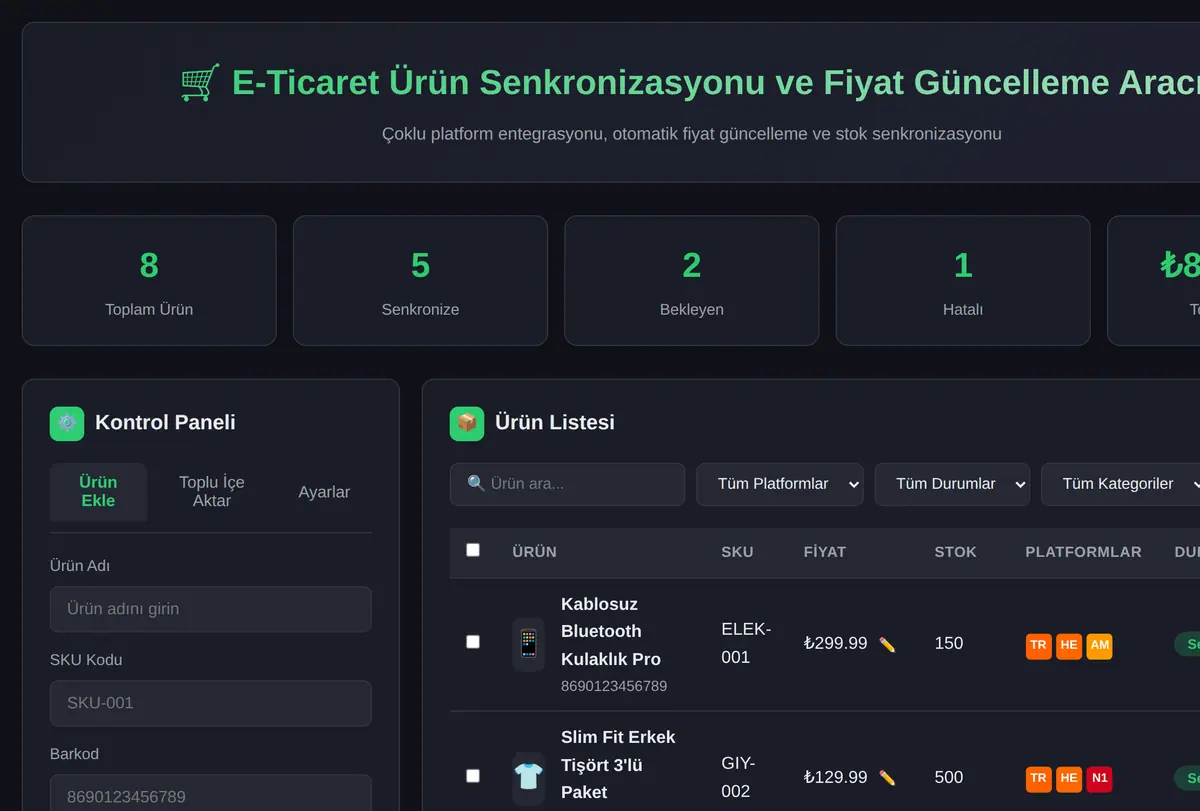The image size is (1200, 811).
Task: Sort by the FİYAT column header
Action: click(x=825, y=552)
